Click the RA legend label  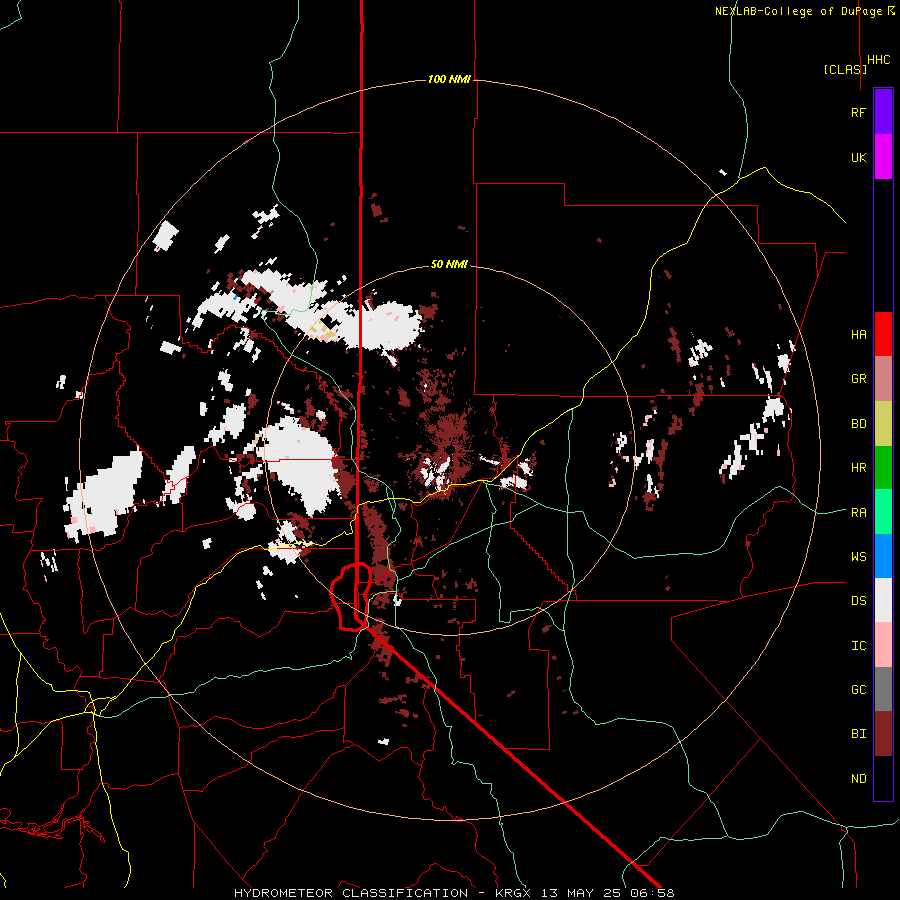point(858,512)
